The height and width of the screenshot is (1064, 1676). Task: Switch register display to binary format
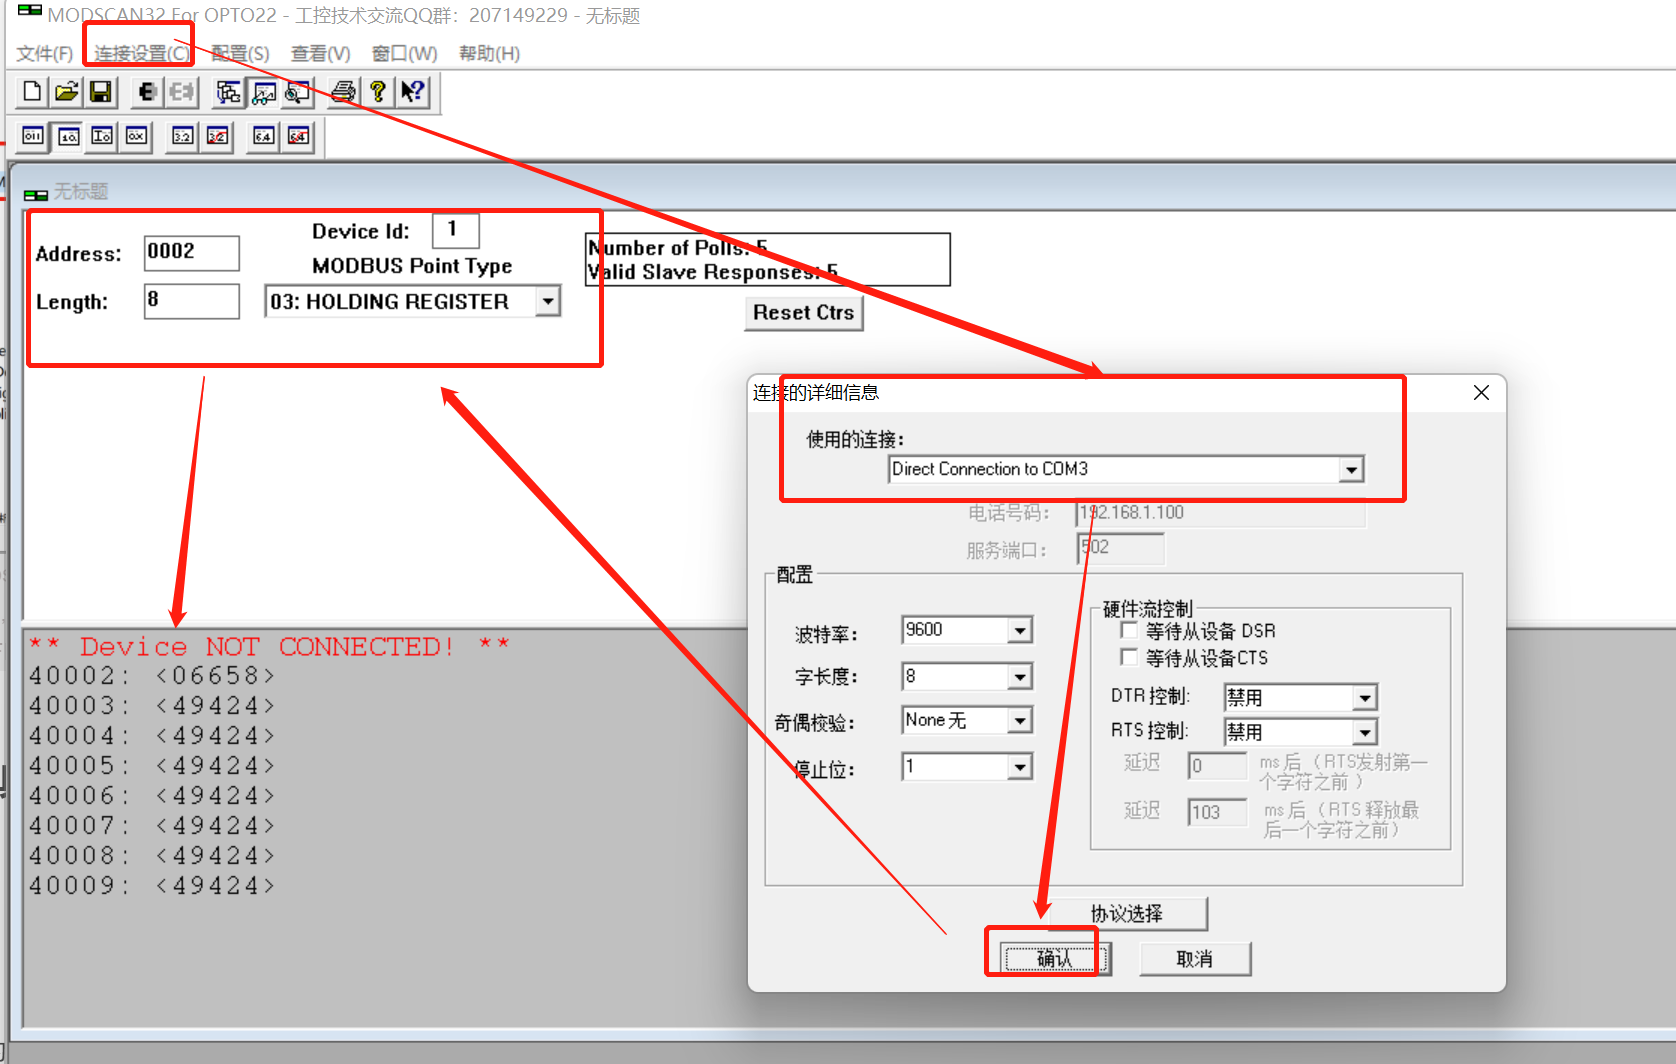point(33,136)
